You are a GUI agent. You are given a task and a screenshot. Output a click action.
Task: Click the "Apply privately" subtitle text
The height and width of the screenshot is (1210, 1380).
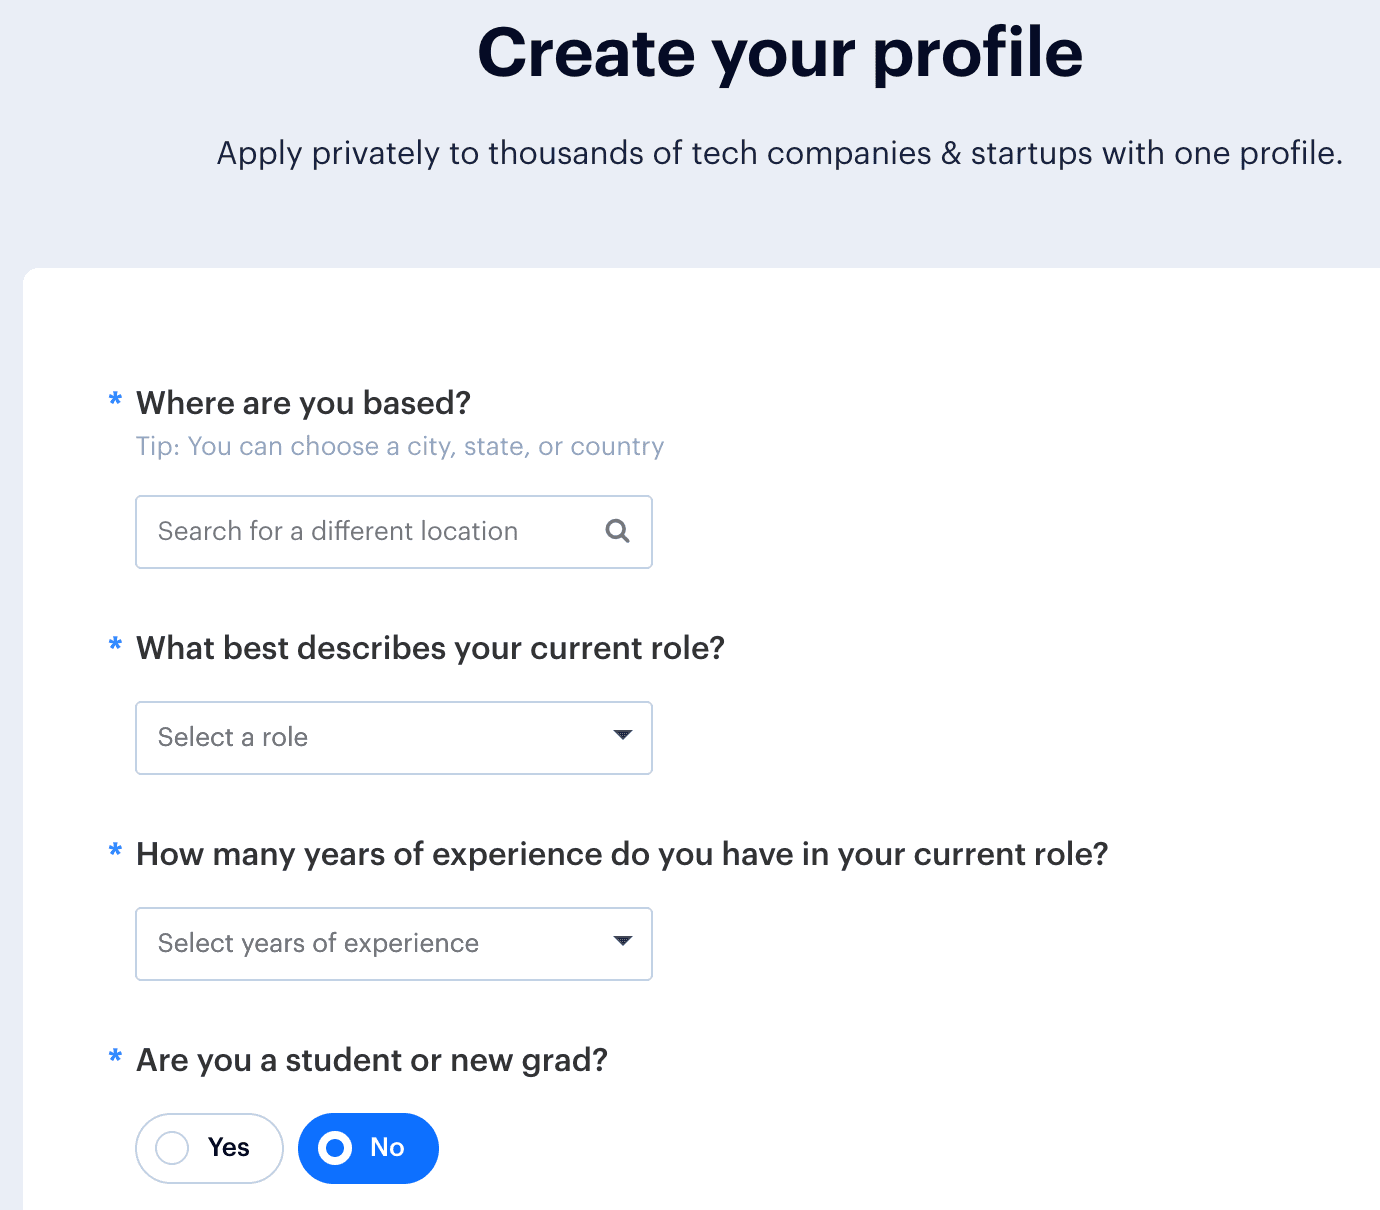pos(780,153)
